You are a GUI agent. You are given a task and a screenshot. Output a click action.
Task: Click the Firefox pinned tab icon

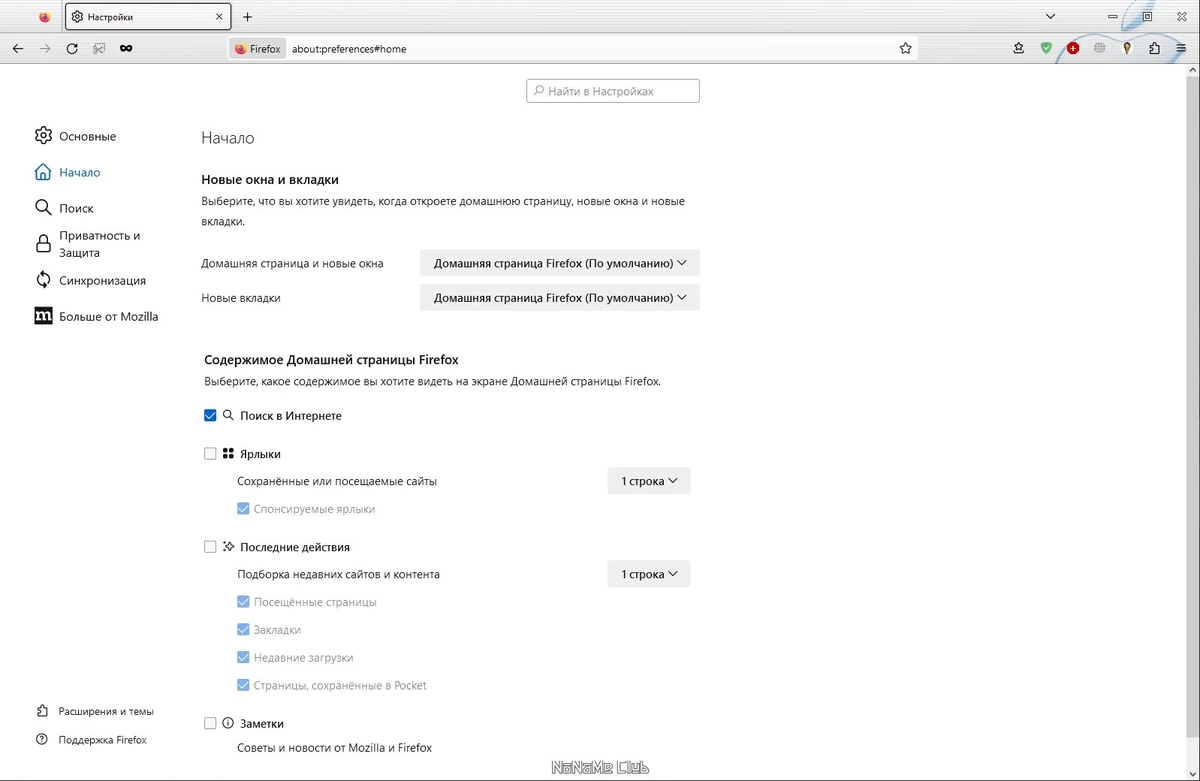point(44,17)
